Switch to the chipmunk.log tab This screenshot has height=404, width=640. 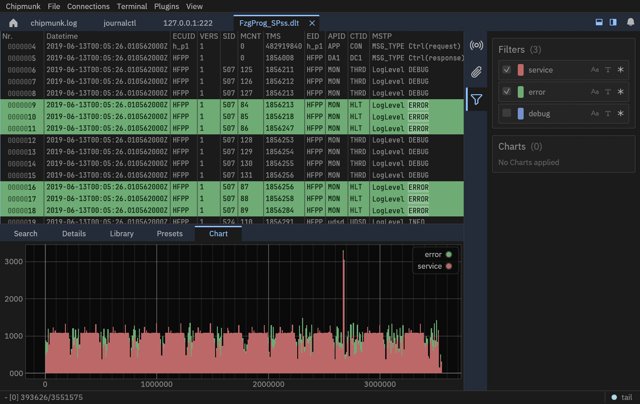(53, 23)
